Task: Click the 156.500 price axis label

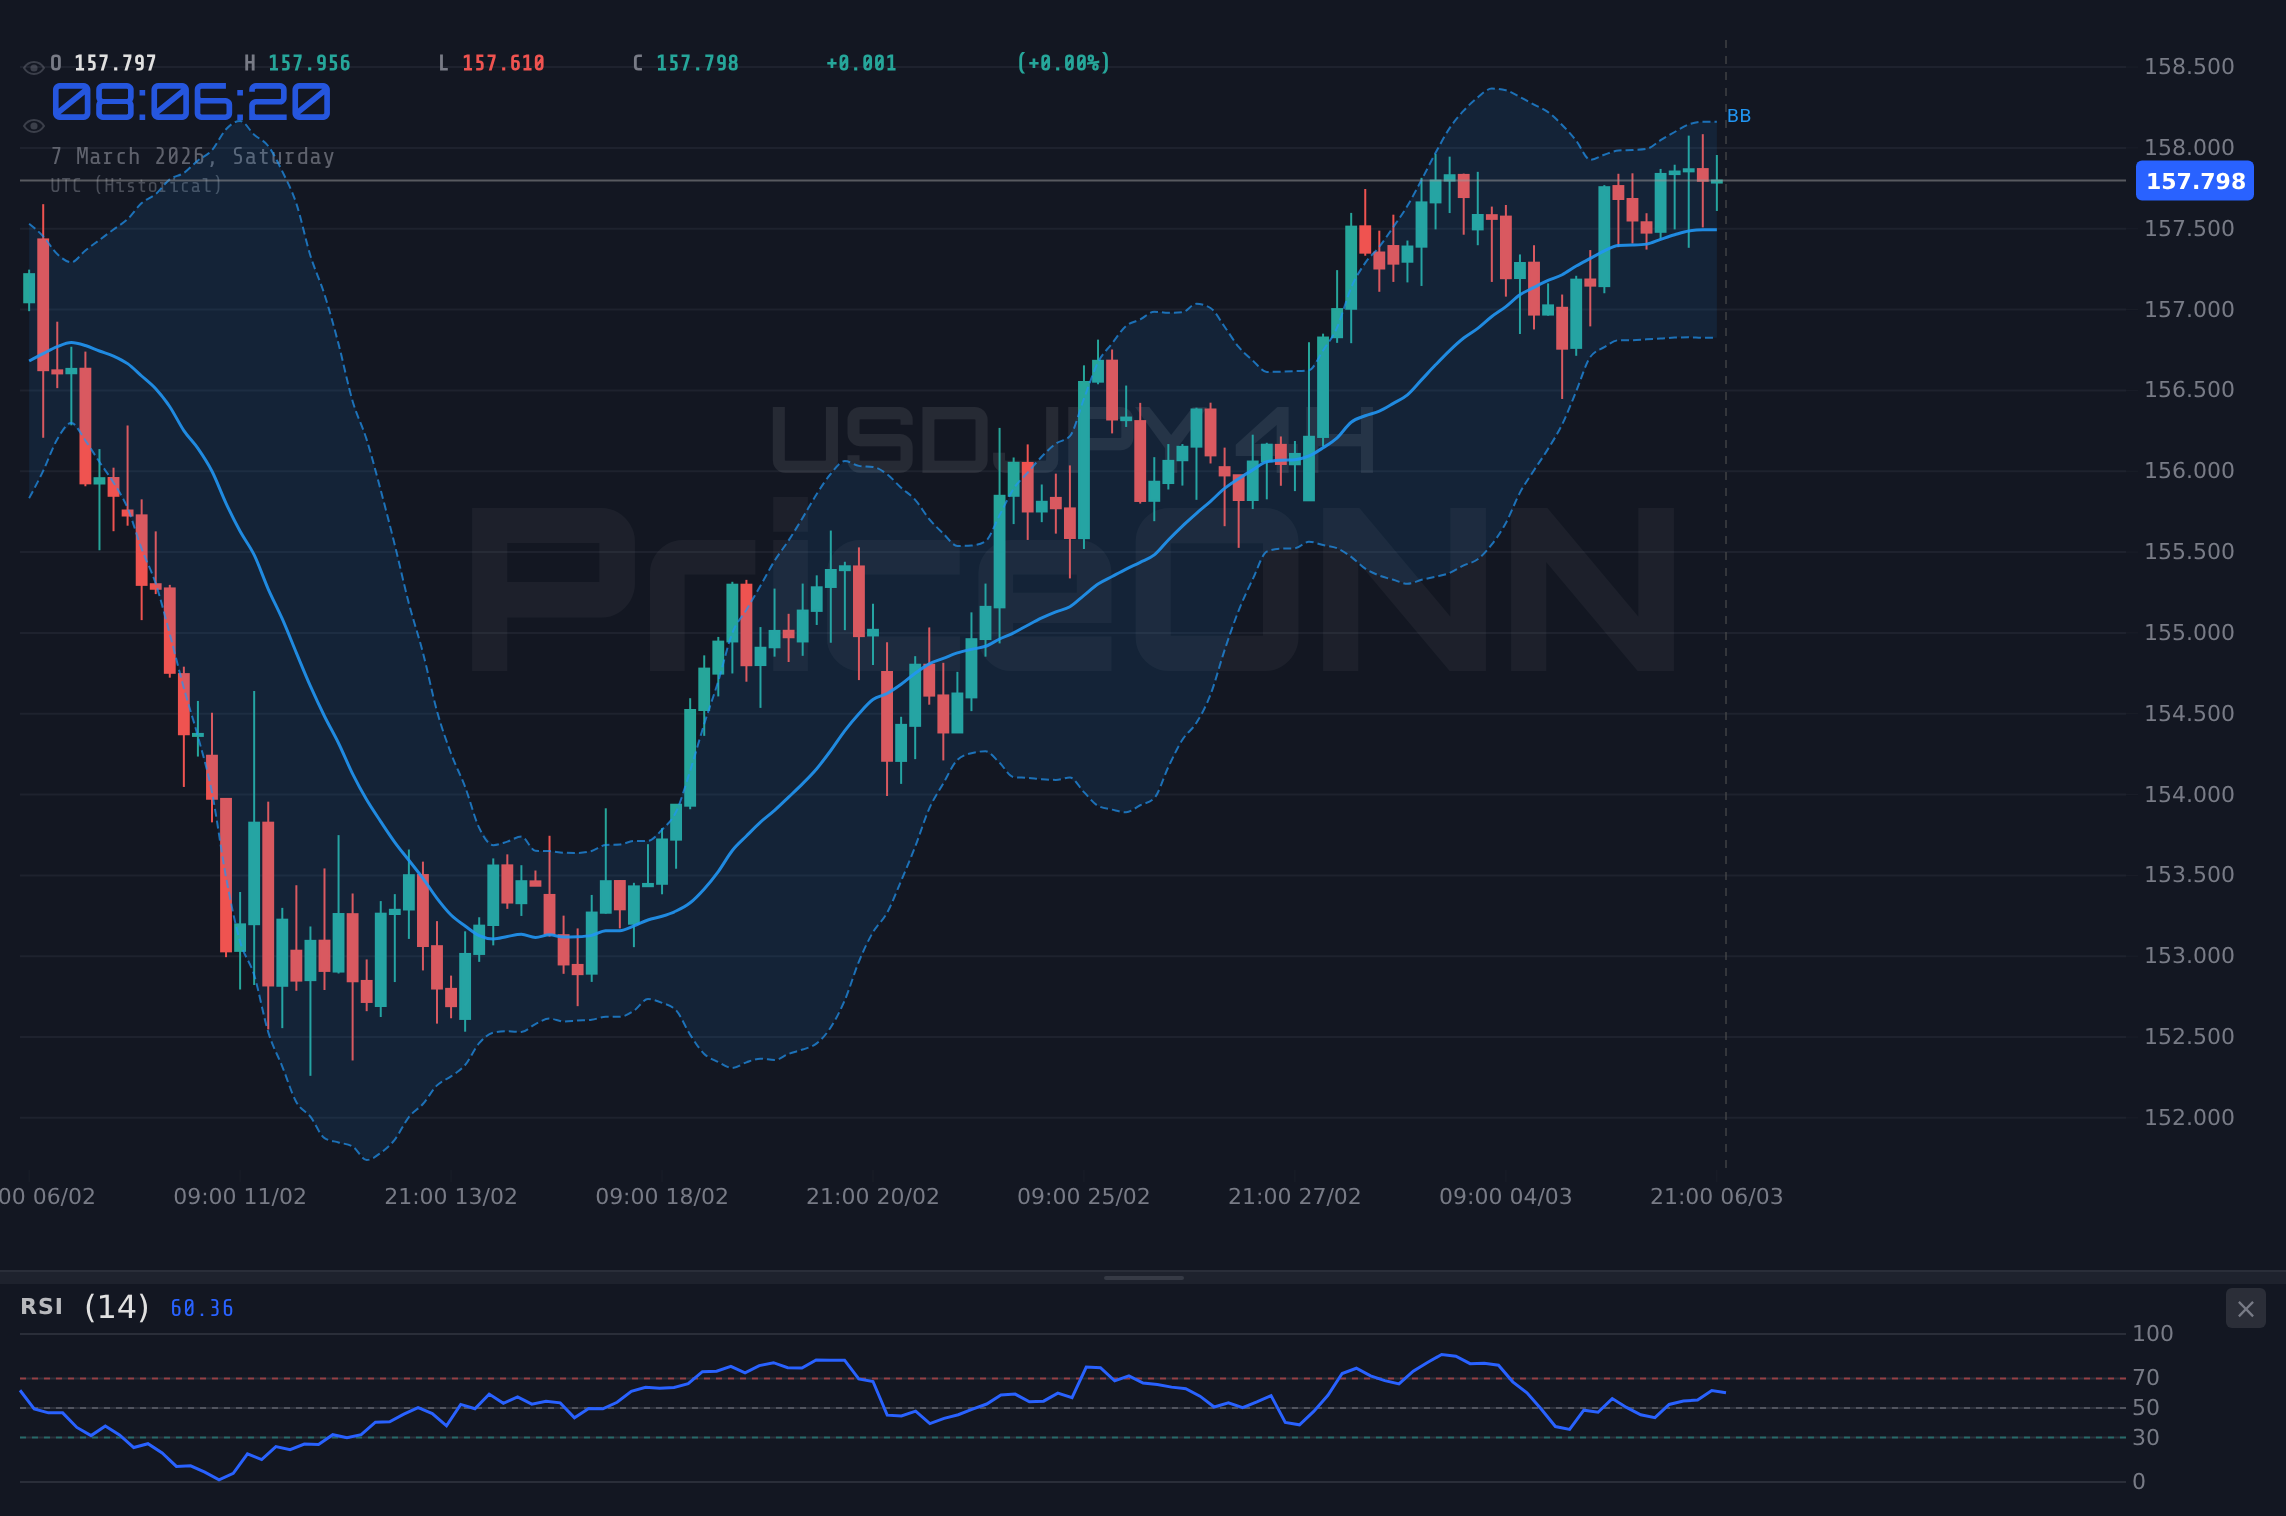Action: pyautogui.click(x=2189, y=390)
